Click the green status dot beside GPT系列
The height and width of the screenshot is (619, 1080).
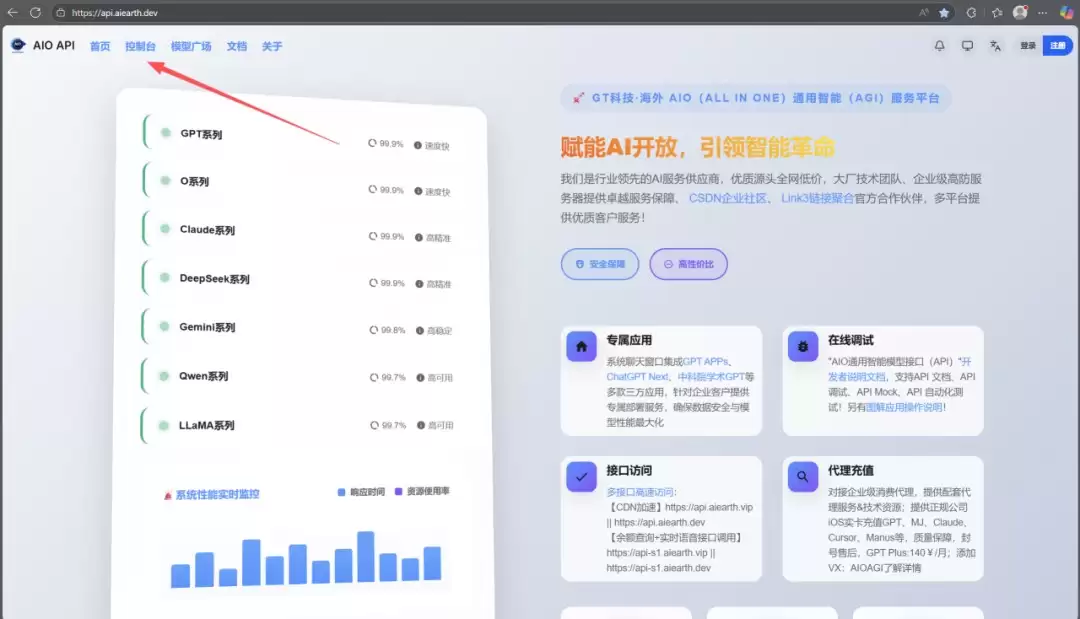pos(165,133)
